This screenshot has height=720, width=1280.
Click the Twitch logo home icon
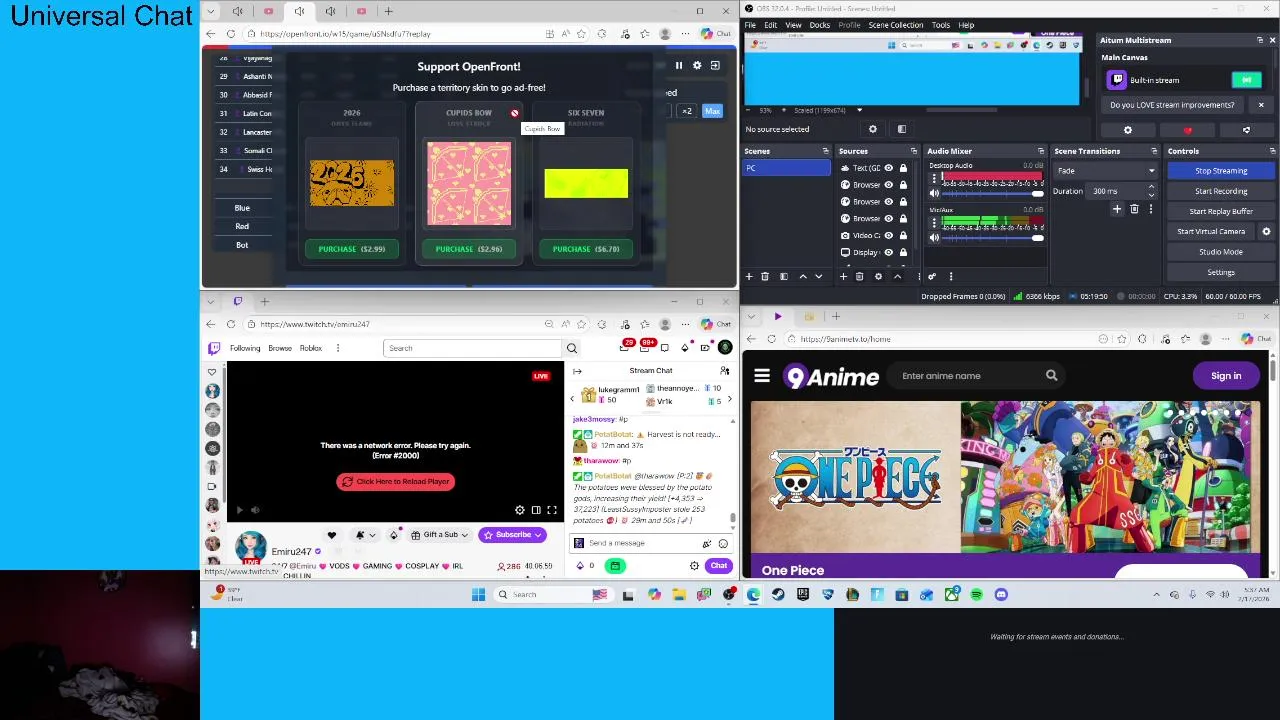214,348
